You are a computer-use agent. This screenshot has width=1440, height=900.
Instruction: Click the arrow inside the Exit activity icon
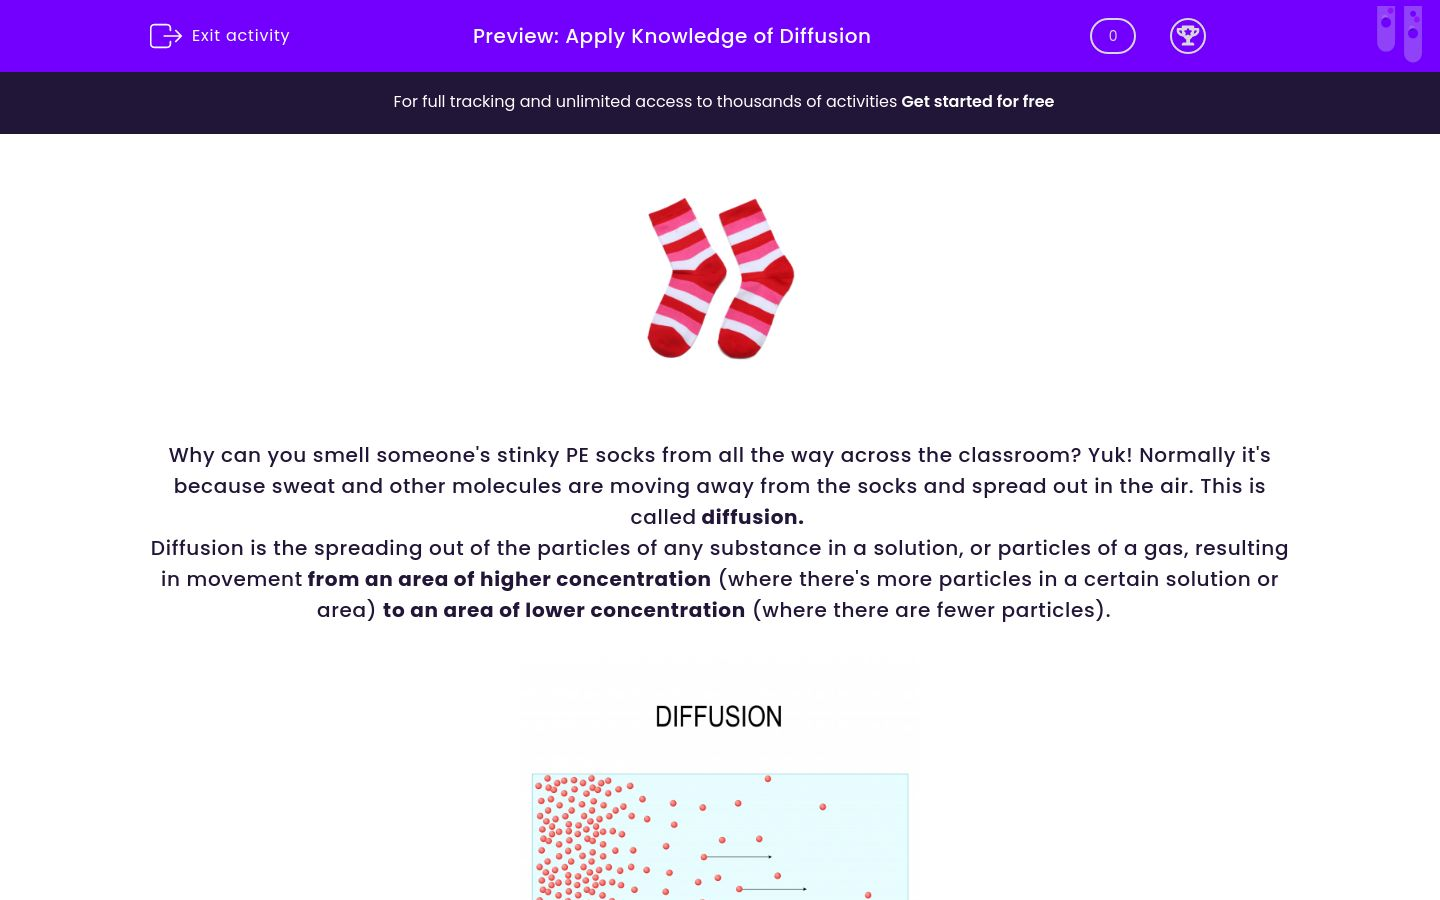point(172,36)
